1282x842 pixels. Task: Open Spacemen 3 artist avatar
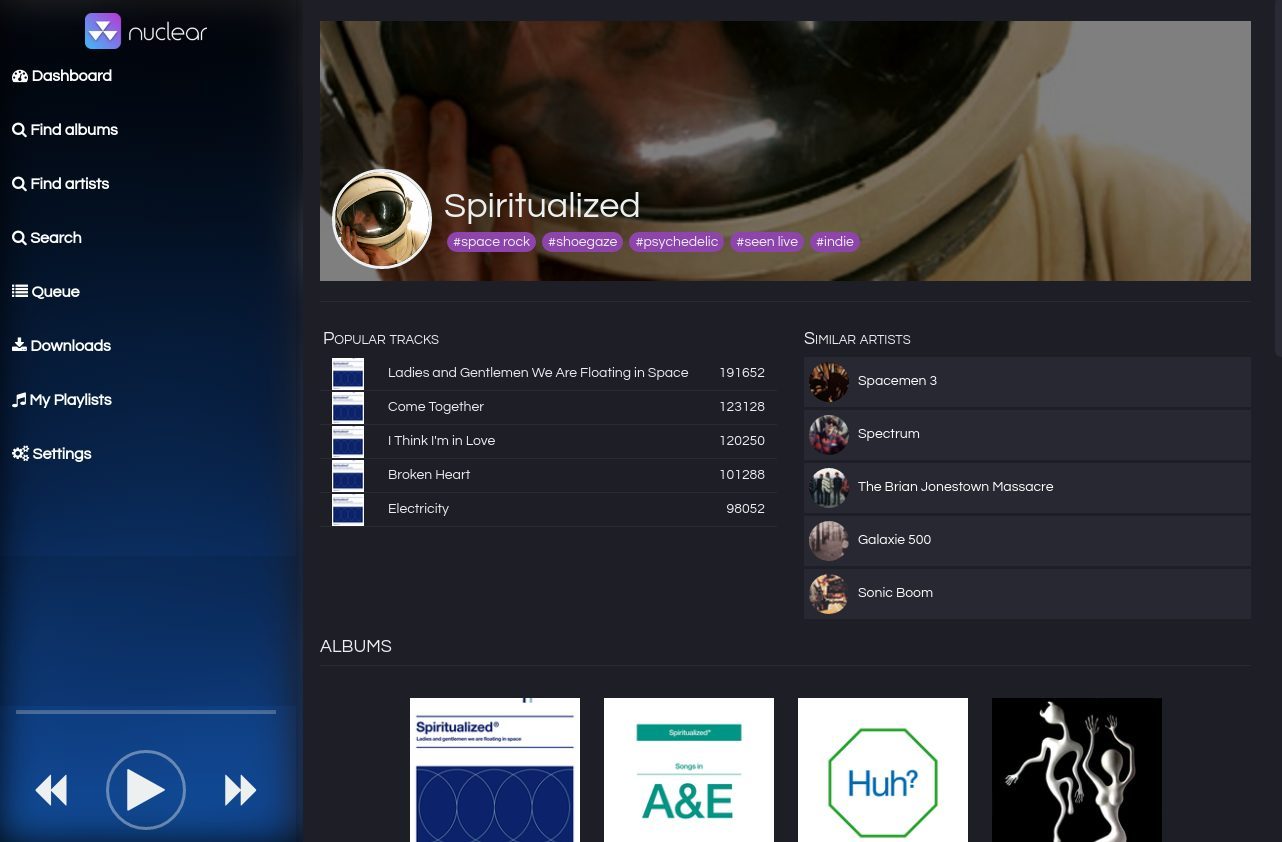coord(829,382)
